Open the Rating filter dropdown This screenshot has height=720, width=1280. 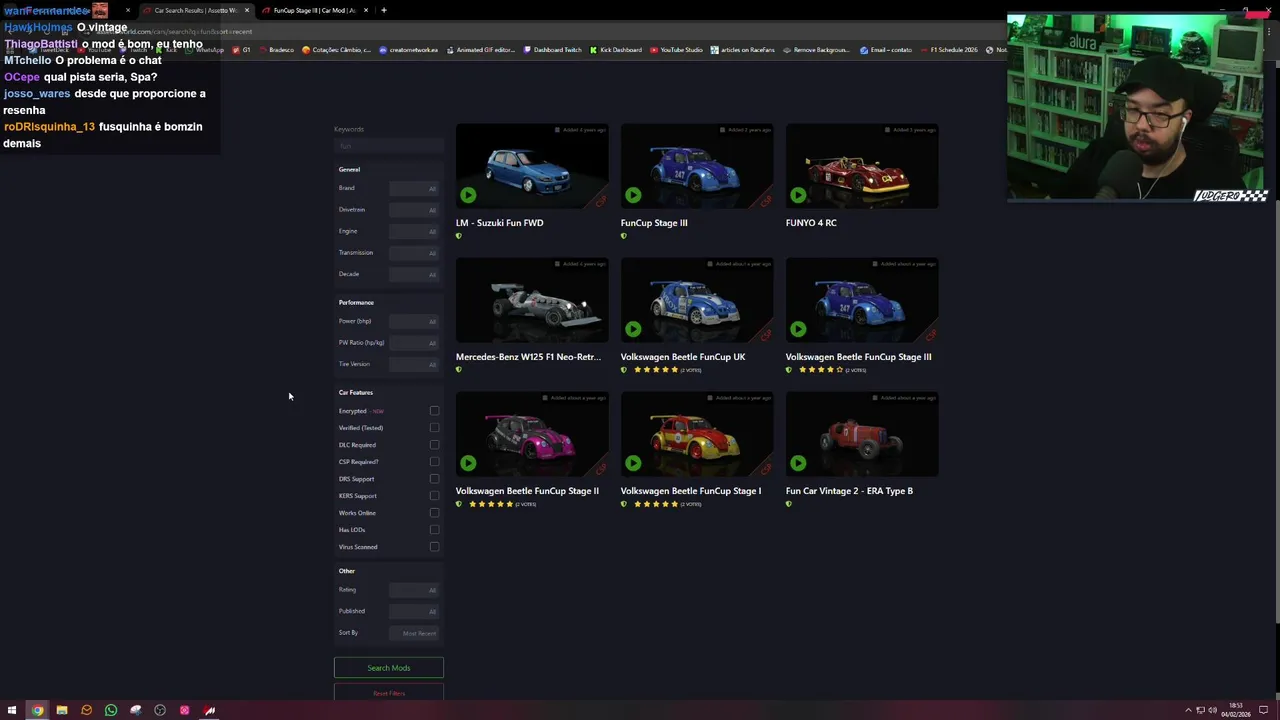pyautogui.click(x=414, y=590)
